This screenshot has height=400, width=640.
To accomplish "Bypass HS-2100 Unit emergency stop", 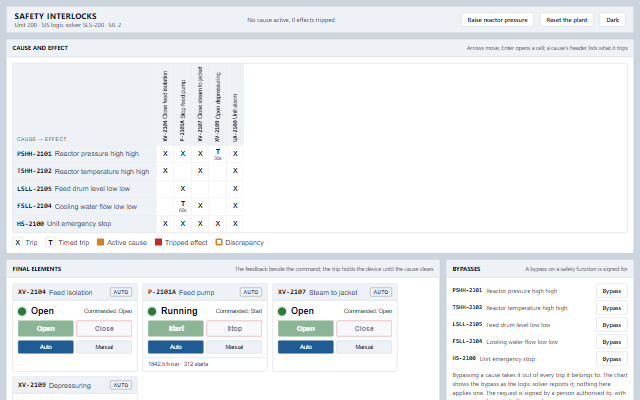I will (611, 359).
